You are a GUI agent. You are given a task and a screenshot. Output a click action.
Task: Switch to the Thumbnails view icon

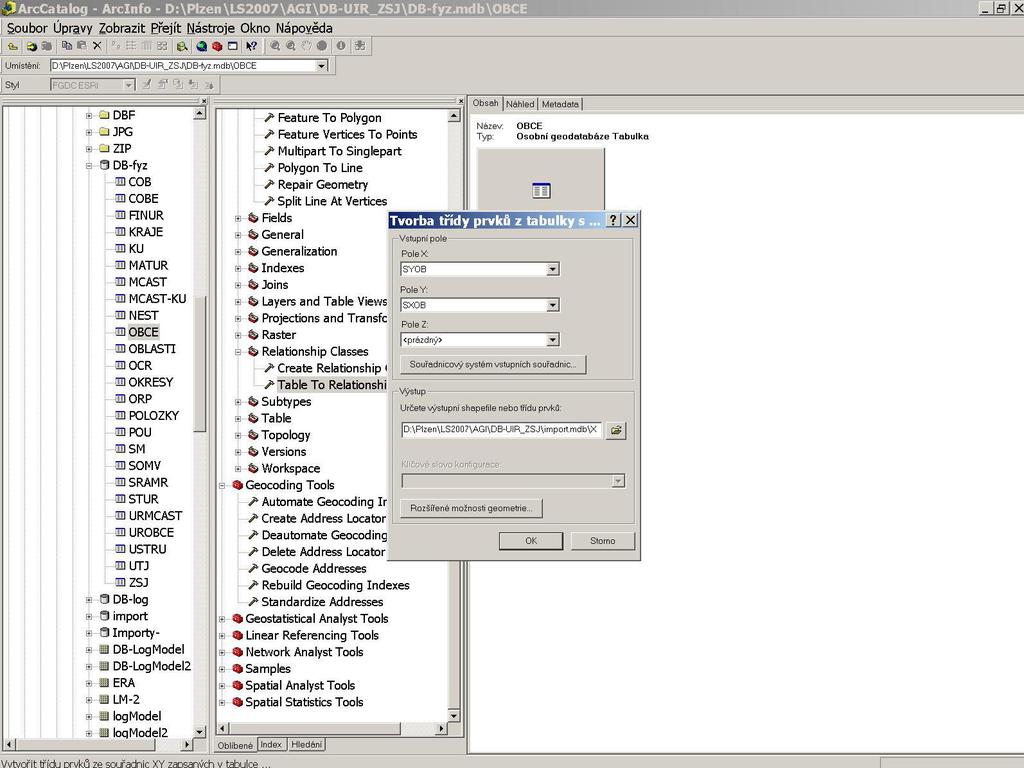[x=162, y=46]
